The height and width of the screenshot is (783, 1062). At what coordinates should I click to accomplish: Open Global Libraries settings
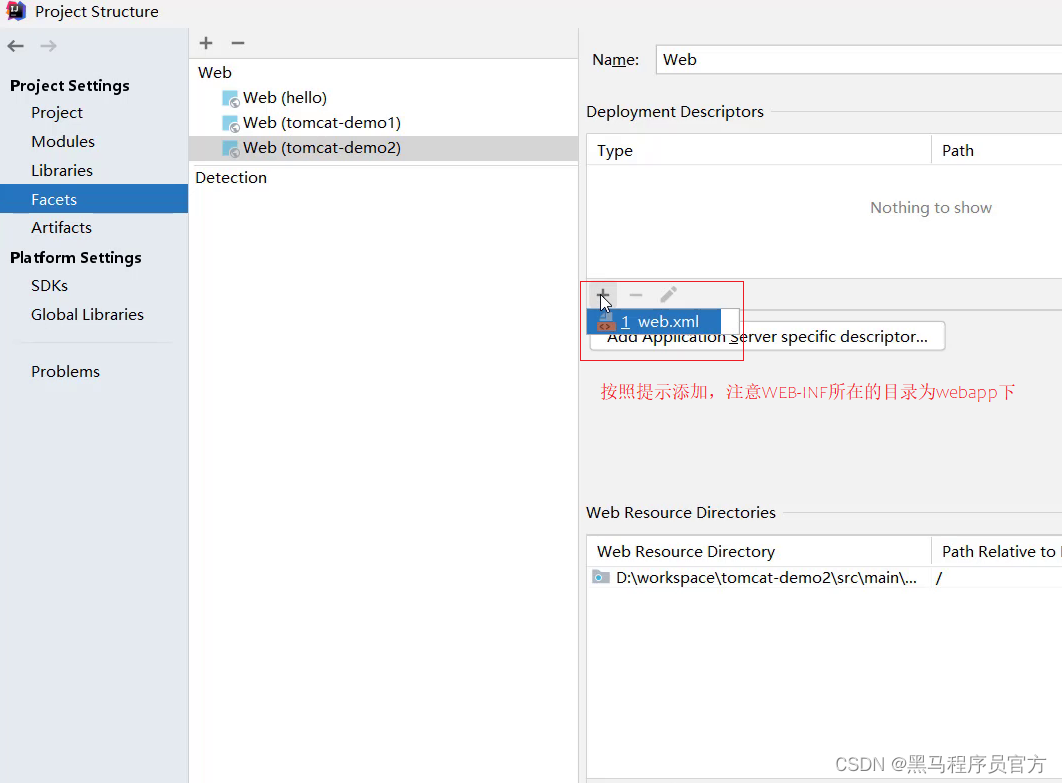point(87,314)
